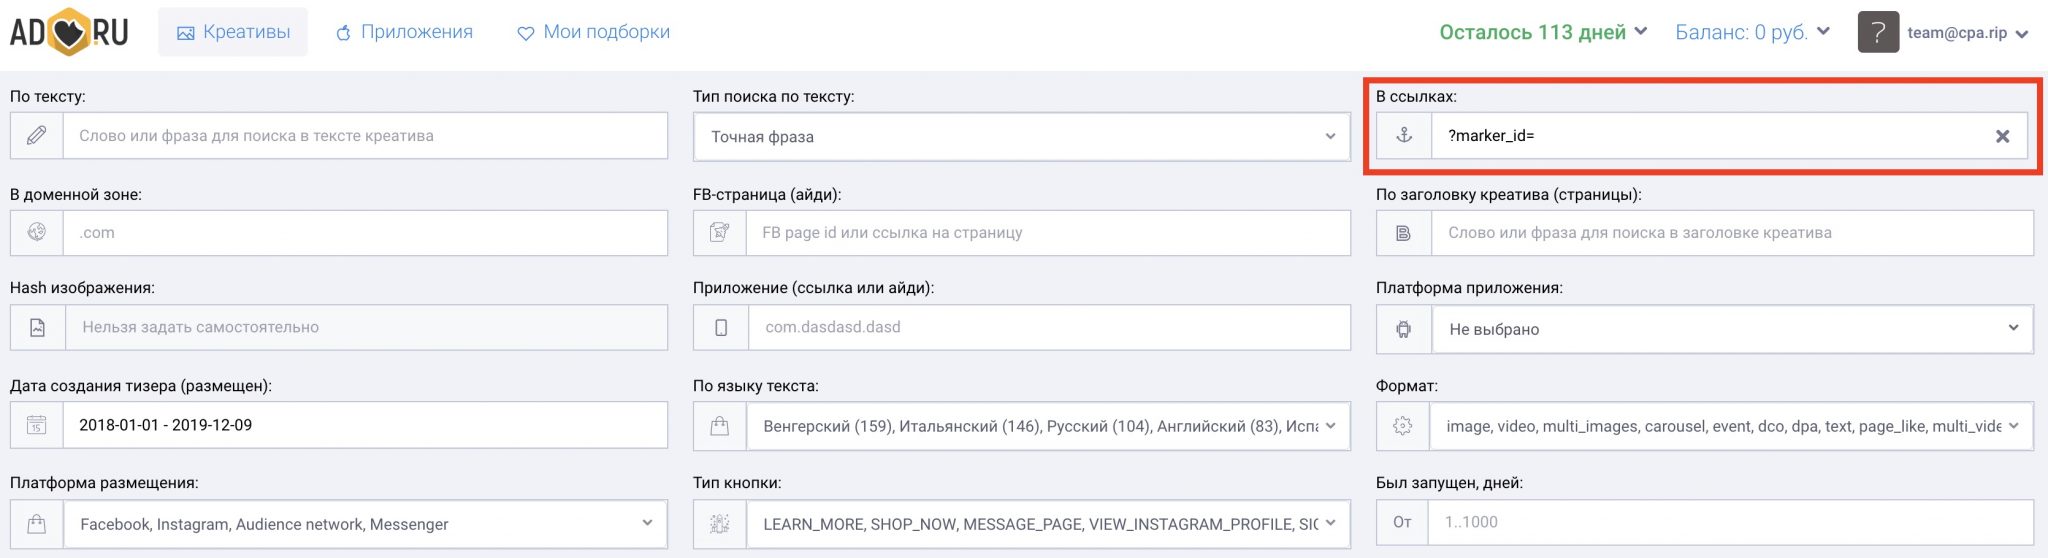Clear the ?marker_id= links field
The image size is (2048, 558).
pos(2002,137)
